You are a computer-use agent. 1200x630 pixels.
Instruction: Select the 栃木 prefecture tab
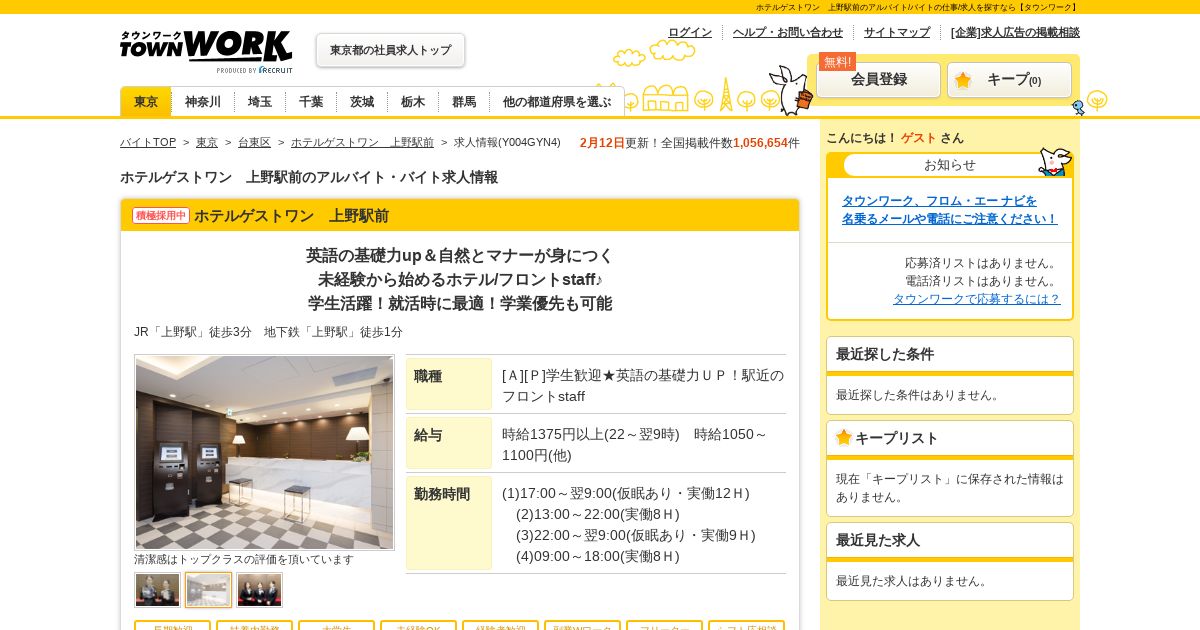coord(413,102)
